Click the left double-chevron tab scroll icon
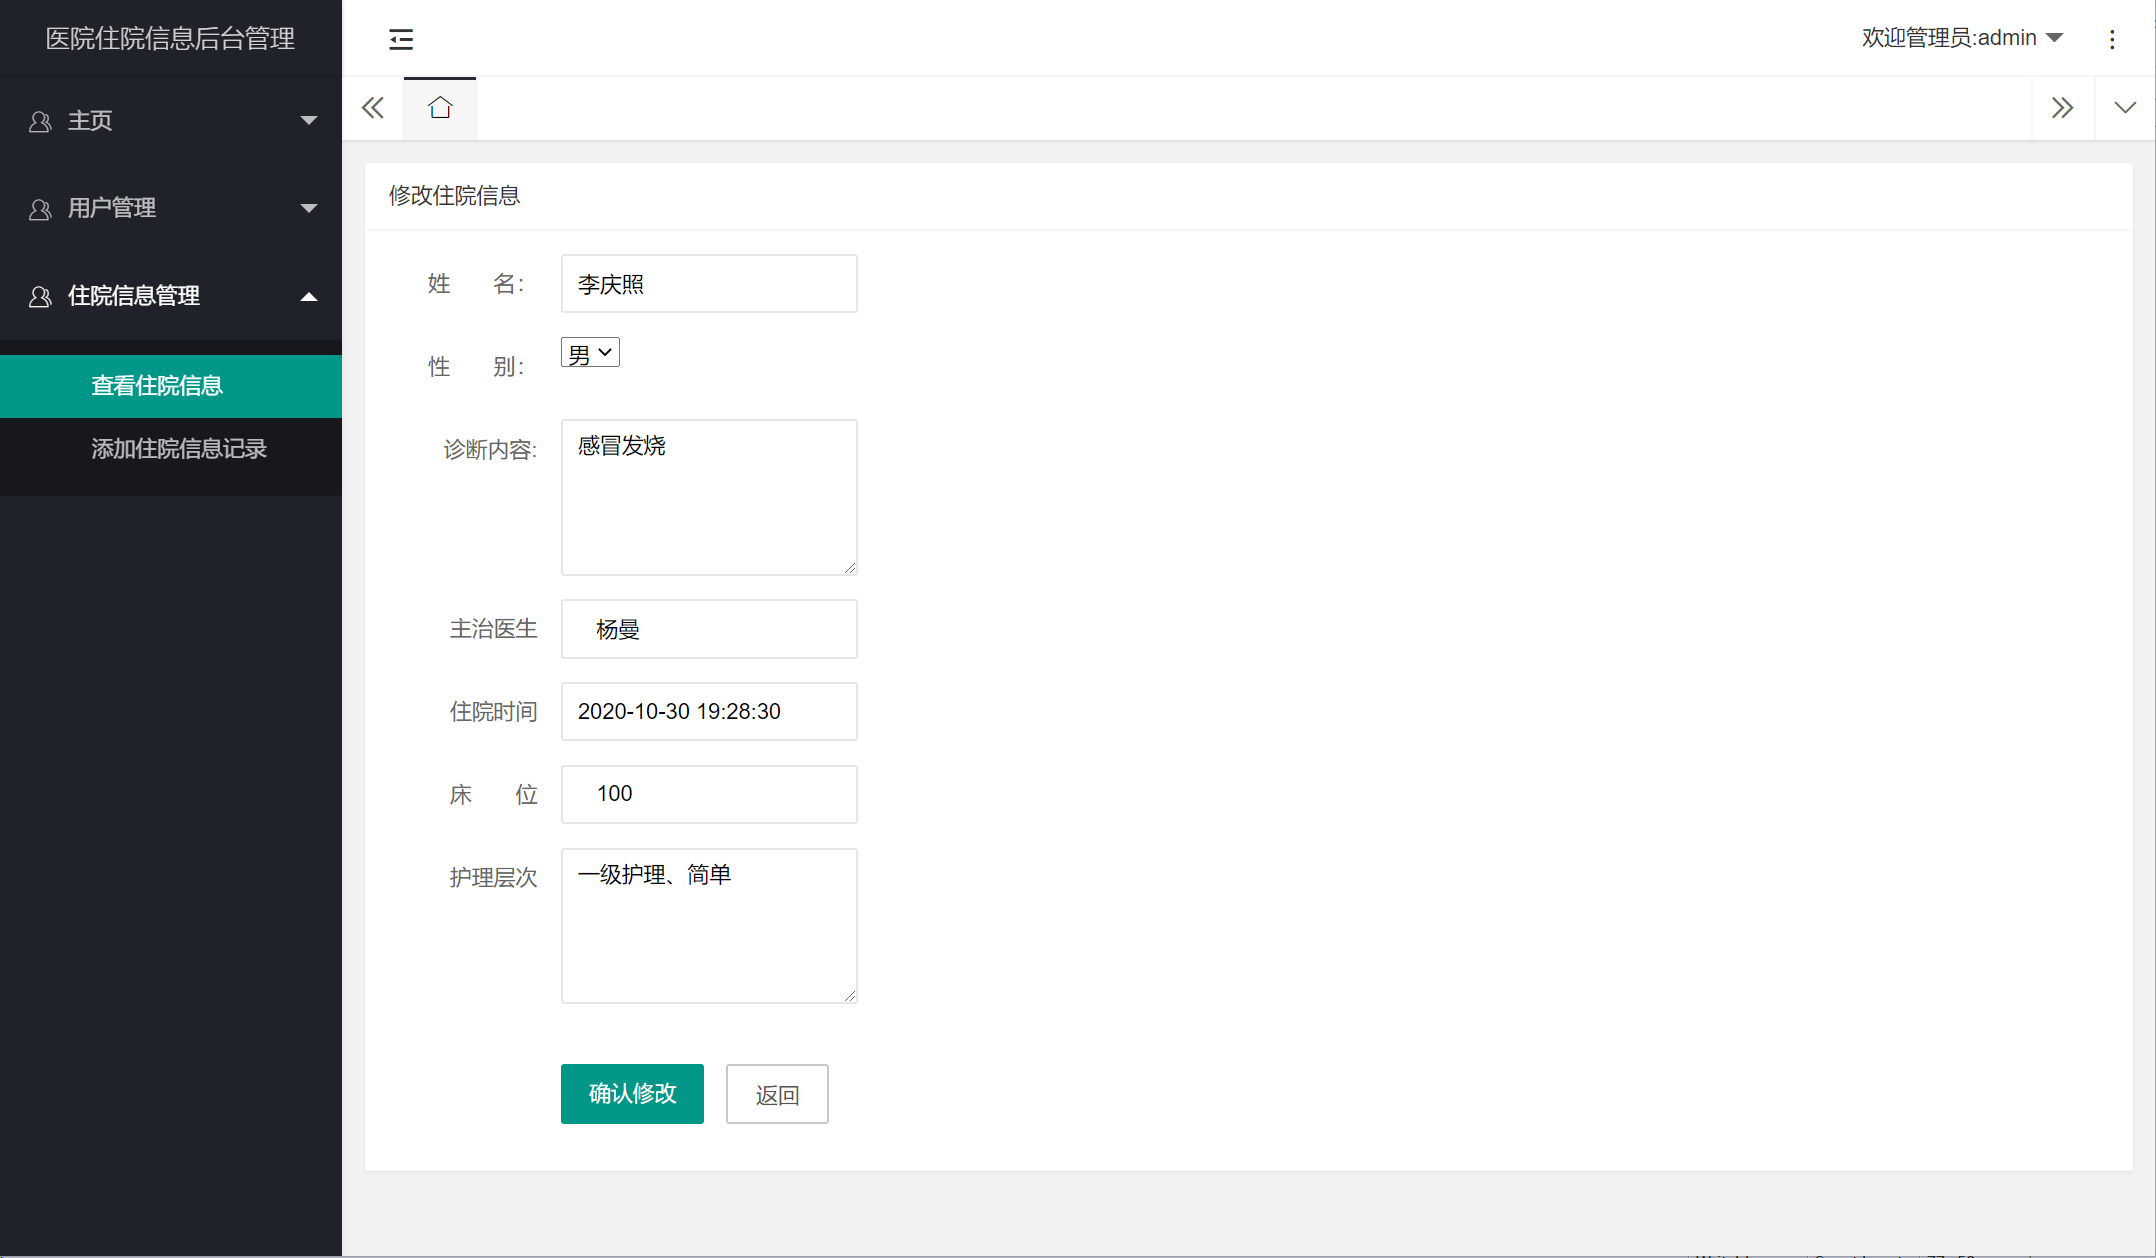This screenshot has height=1258, width=2156. [x=373, y=108]
